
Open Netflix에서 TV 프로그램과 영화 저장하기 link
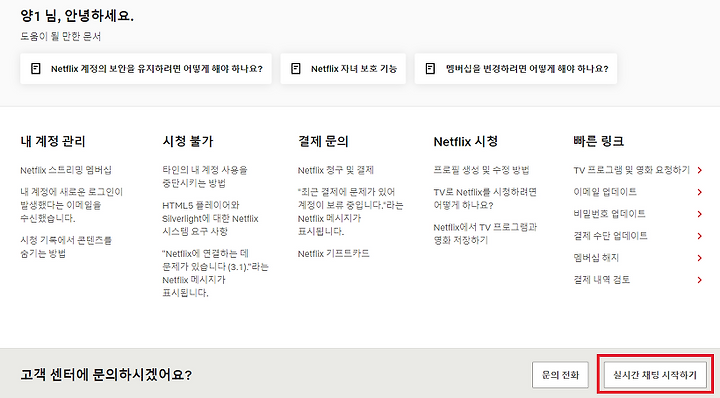[x=485, y=234]
